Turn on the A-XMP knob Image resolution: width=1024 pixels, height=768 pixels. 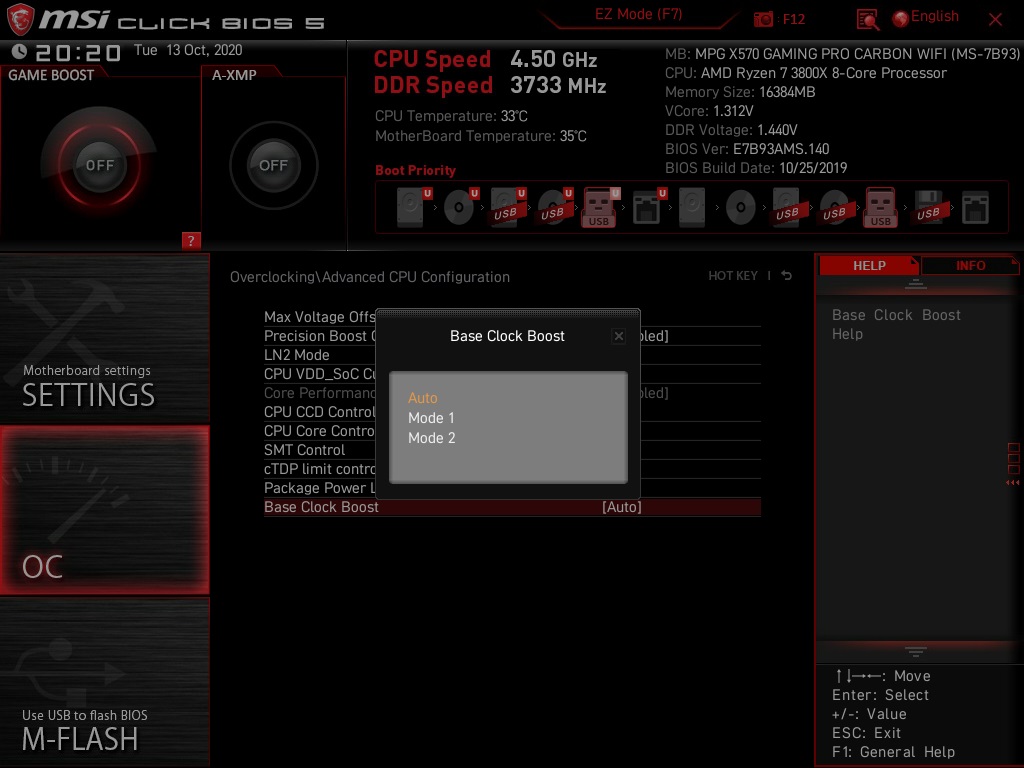tap(273, 165)
